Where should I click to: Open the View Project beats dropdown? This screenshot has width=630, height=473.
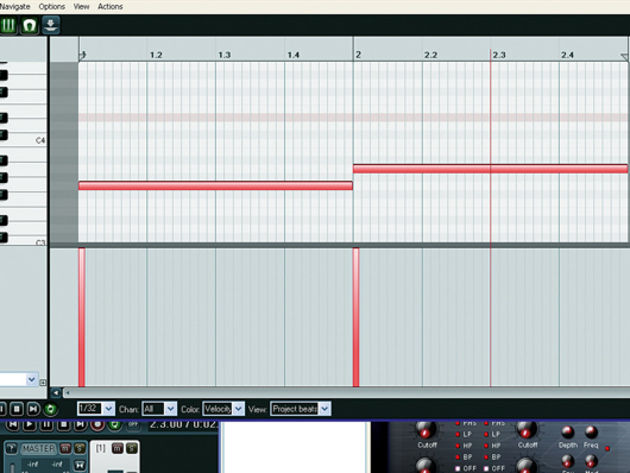click(300, 409)
